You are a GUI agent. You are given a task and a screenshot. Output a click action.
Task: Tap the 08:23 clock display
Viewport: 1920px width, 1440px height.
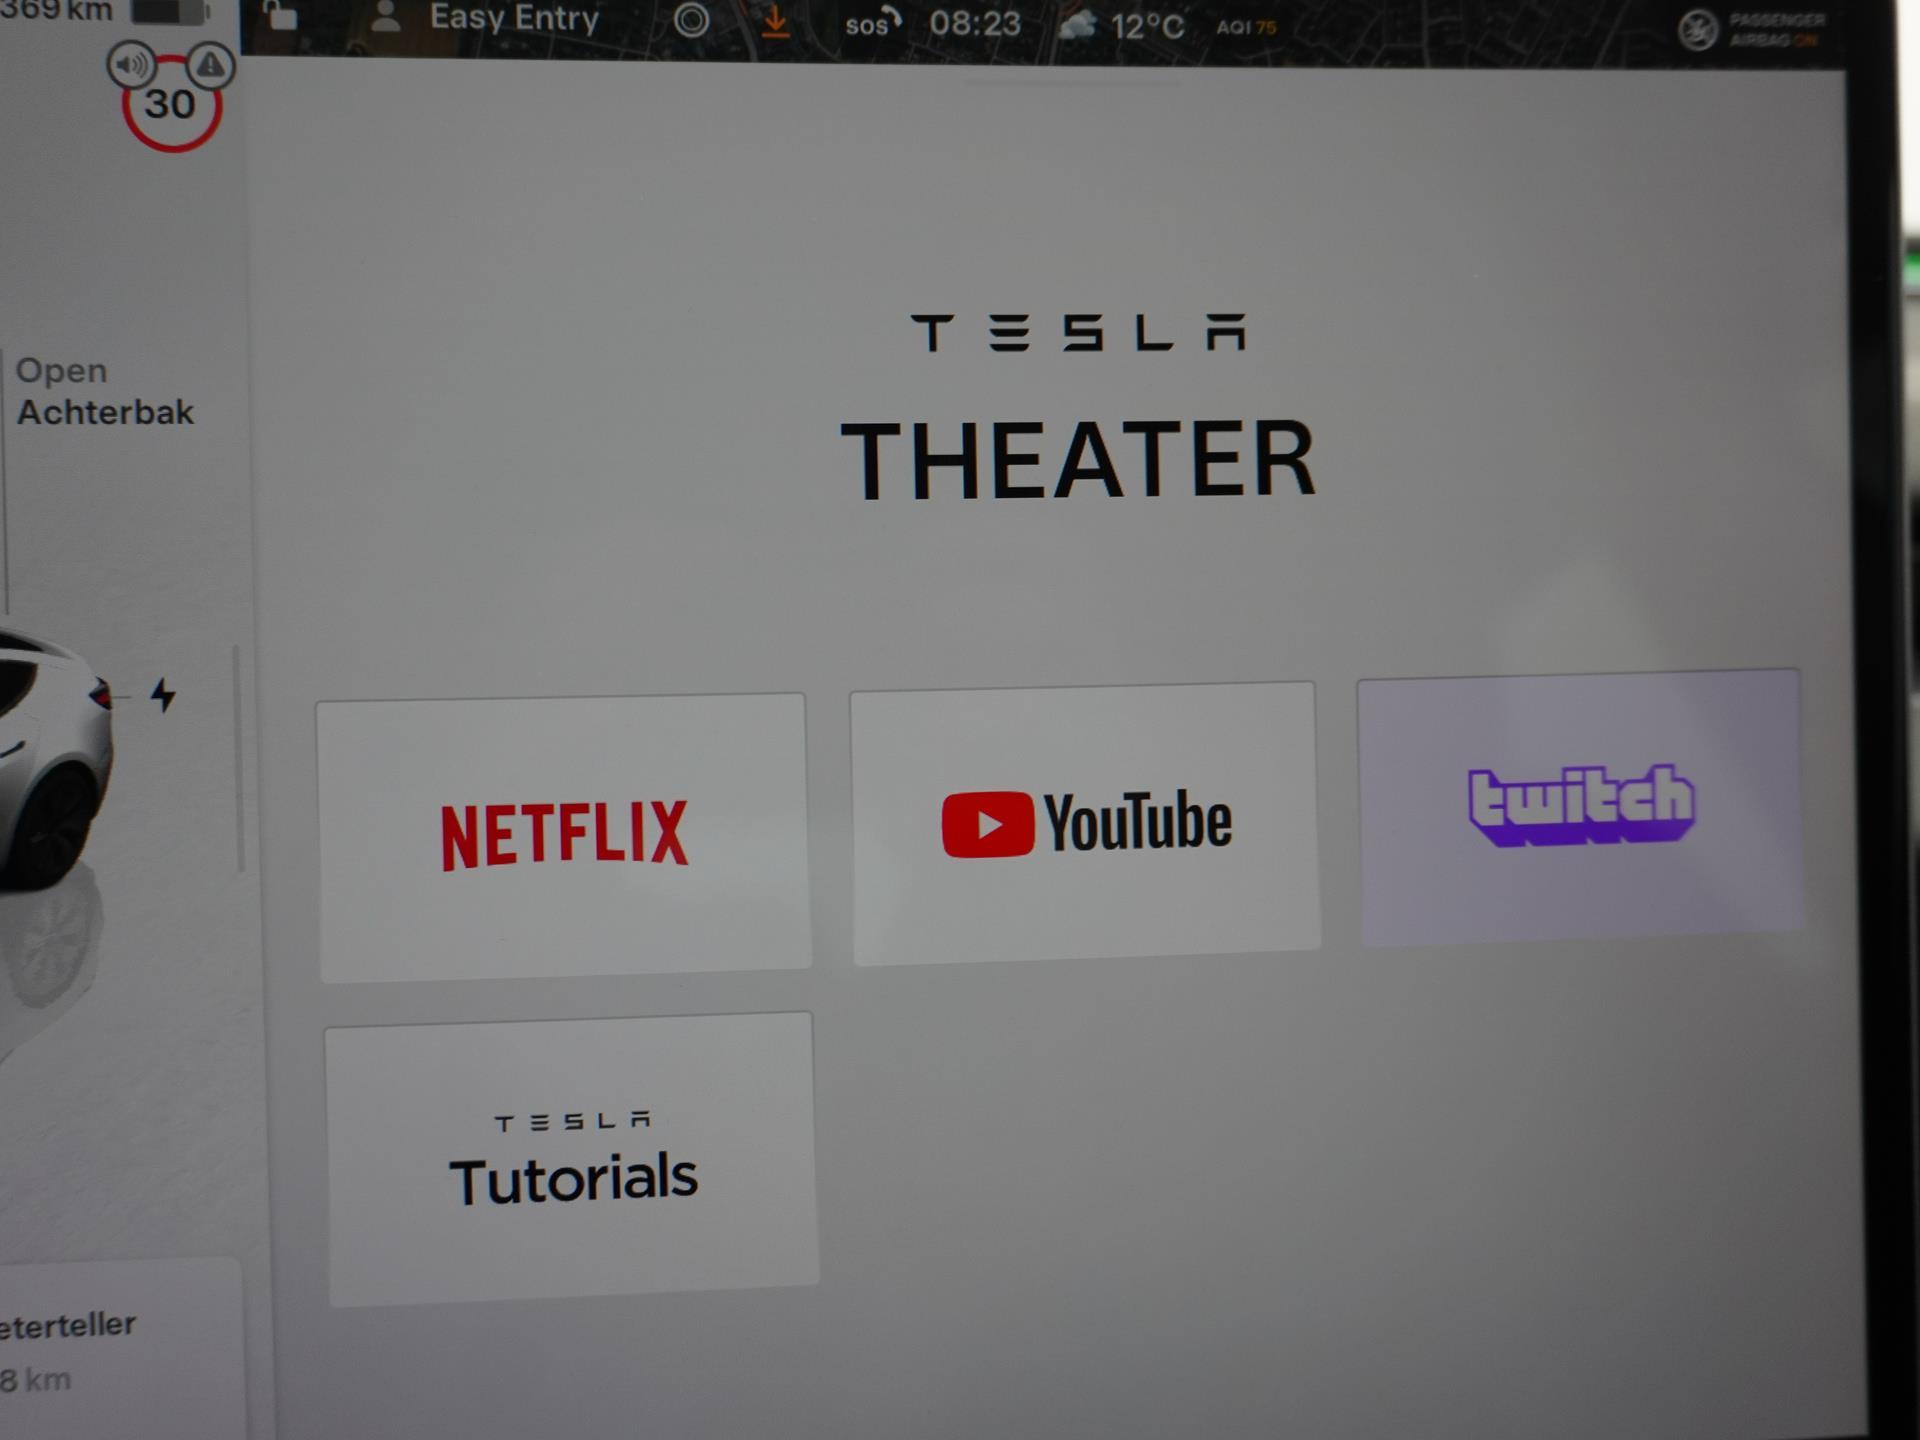[975, 23]
